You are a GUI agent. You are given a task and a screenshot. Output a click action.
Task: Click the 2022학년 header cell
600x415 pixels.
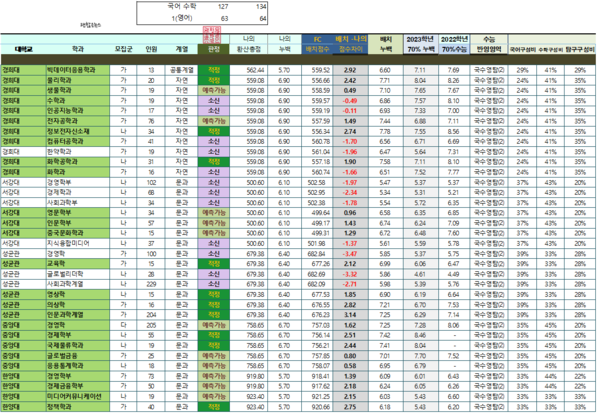pyautogui.click(x=454, y=39)
